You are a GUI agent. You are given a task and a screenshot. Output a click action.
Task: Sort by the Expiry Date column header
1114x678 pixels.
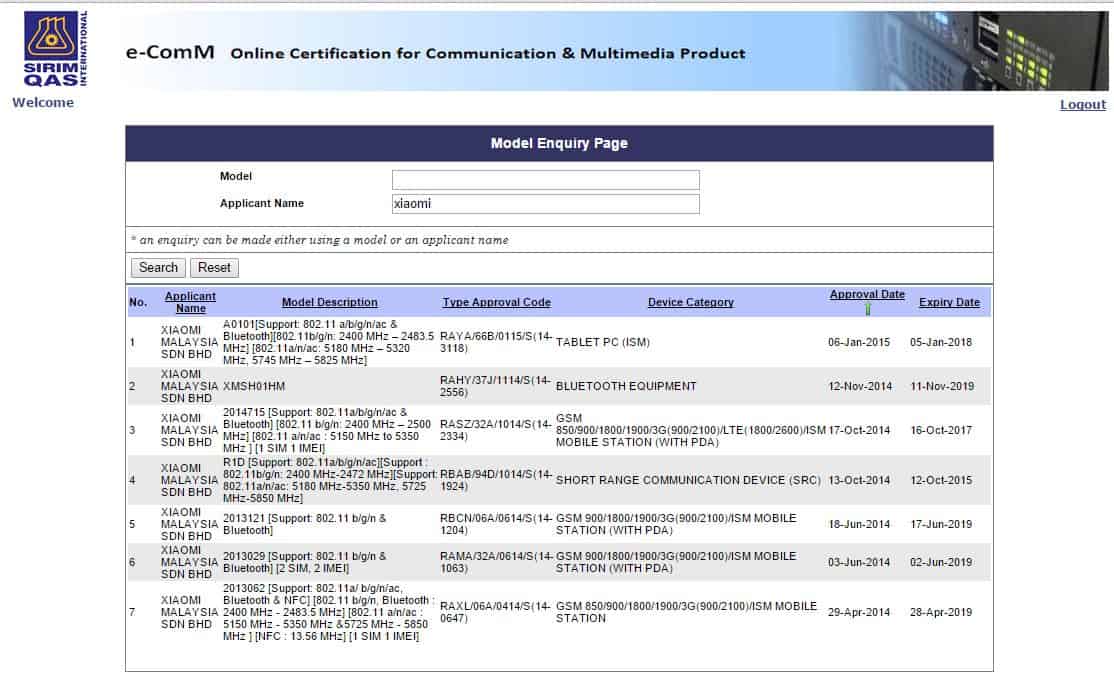949,302
